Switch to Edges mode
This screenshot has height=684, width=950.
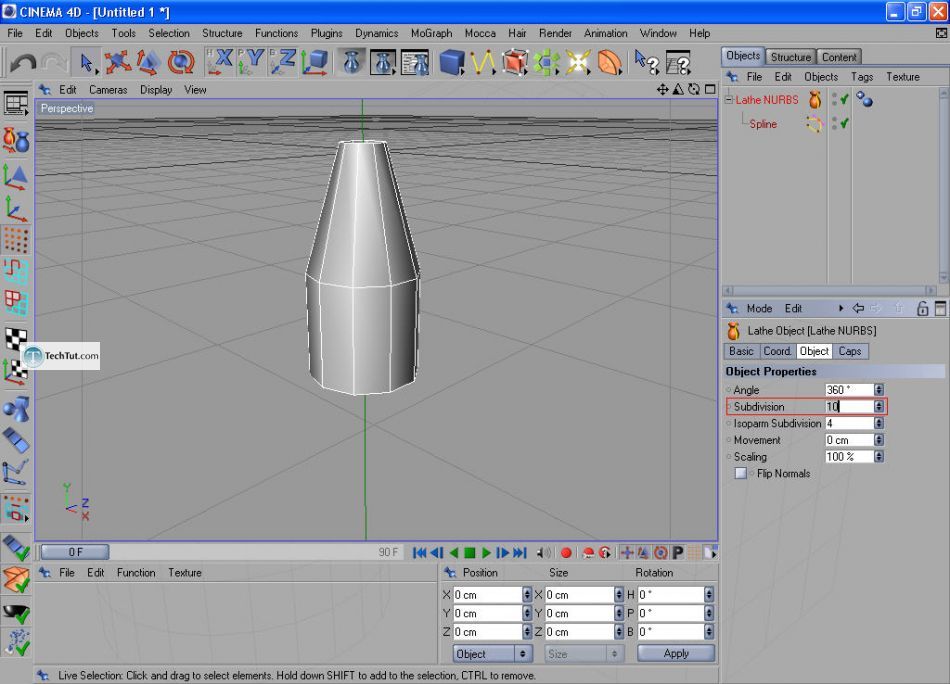(16, 271)
